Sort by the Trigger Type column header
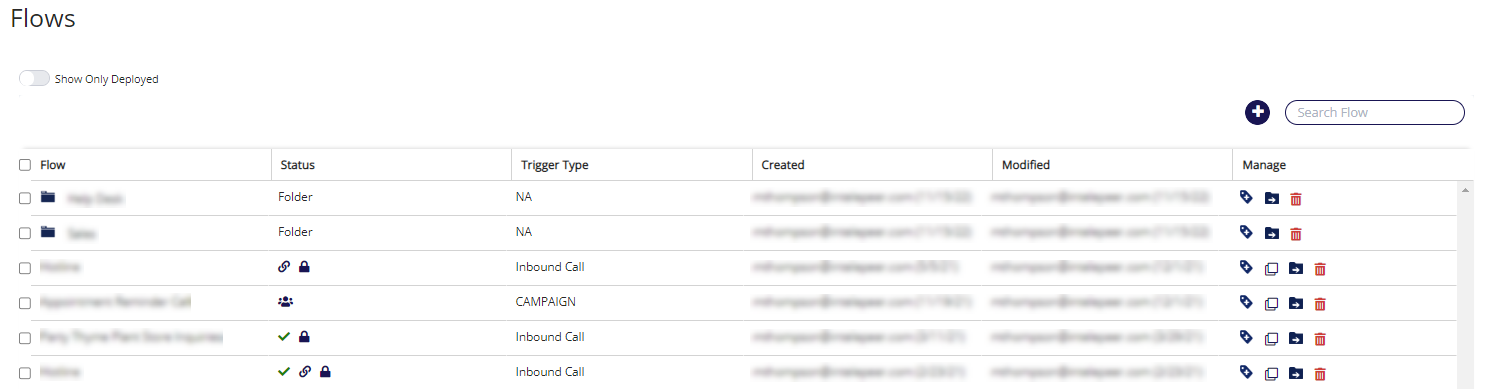 pos(552,165)
